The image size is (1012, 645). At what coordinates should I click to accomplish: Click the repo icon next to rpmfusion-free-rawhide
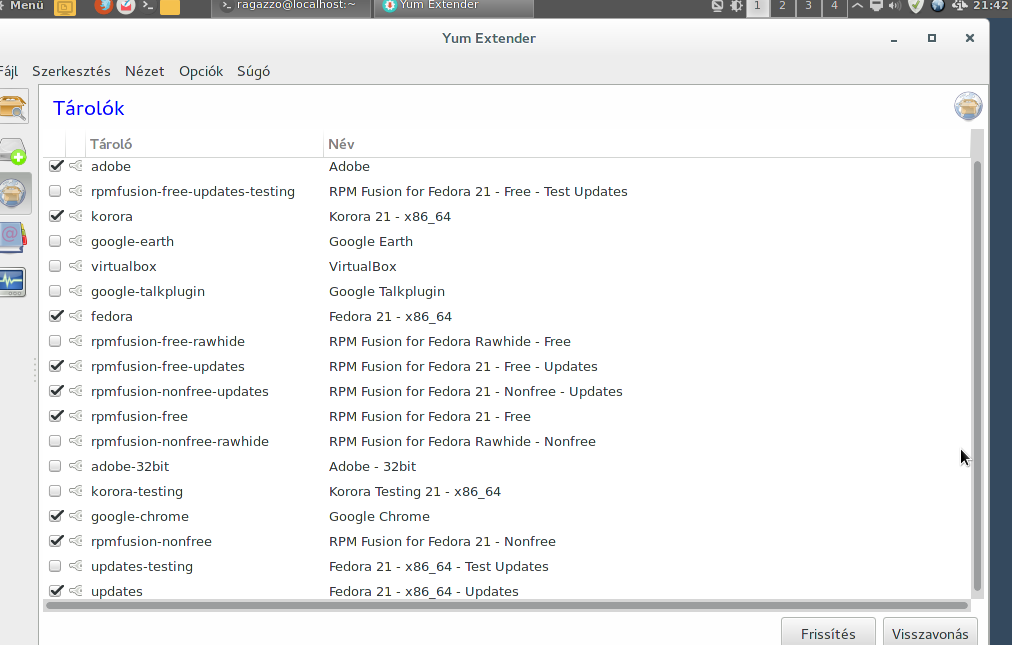(76, 341)
